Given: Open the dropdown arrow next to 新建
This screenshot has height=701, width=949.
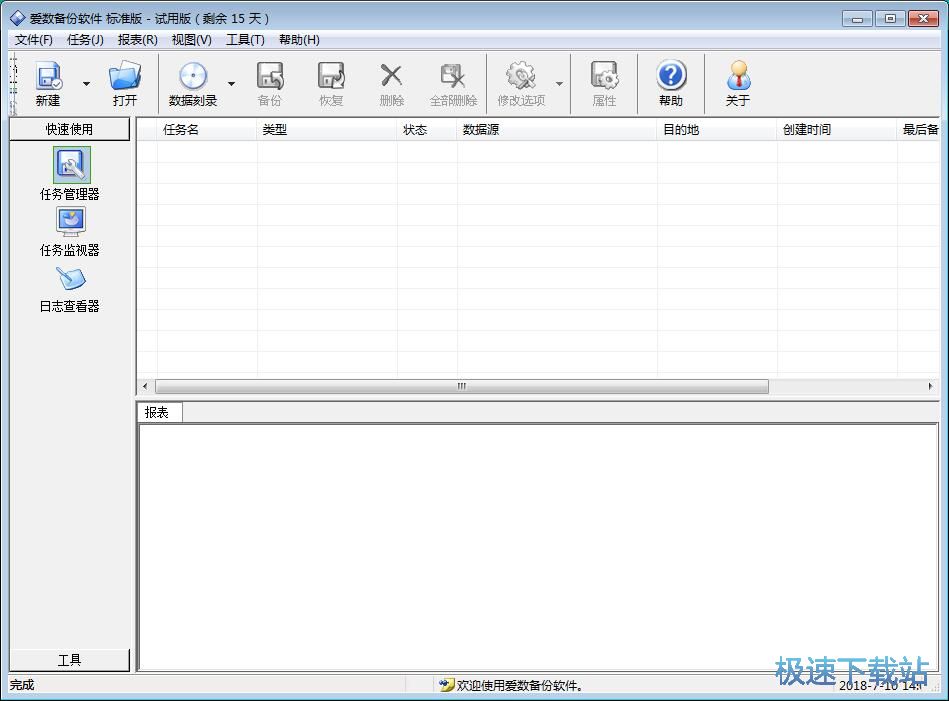Looking at the screenshot, I should coord(87,84).
